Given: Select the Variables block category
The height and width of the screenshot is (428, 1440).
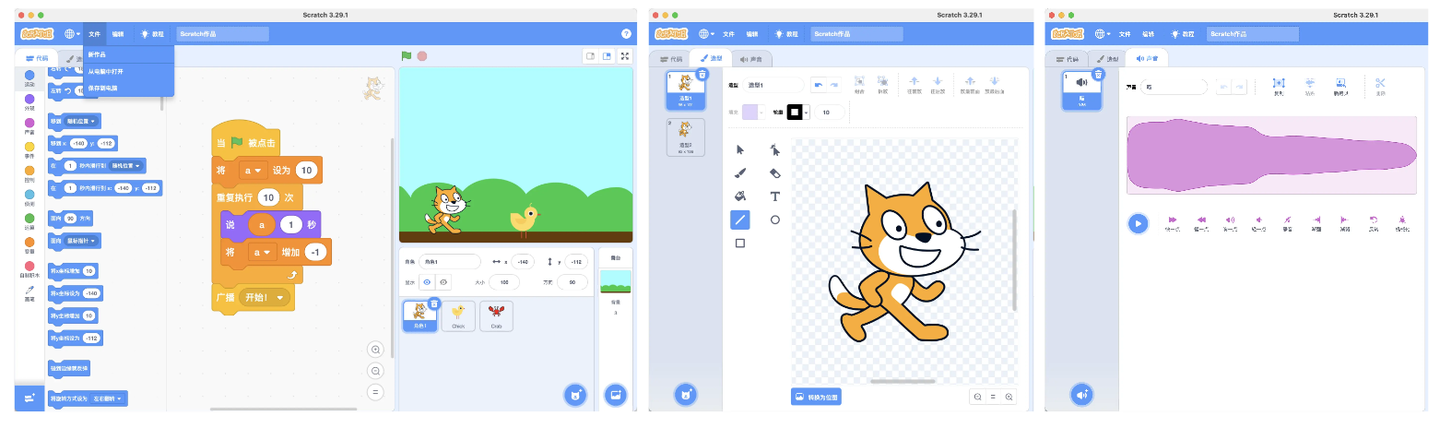Looking at the screenshot, I should click(x=29, y=245).
